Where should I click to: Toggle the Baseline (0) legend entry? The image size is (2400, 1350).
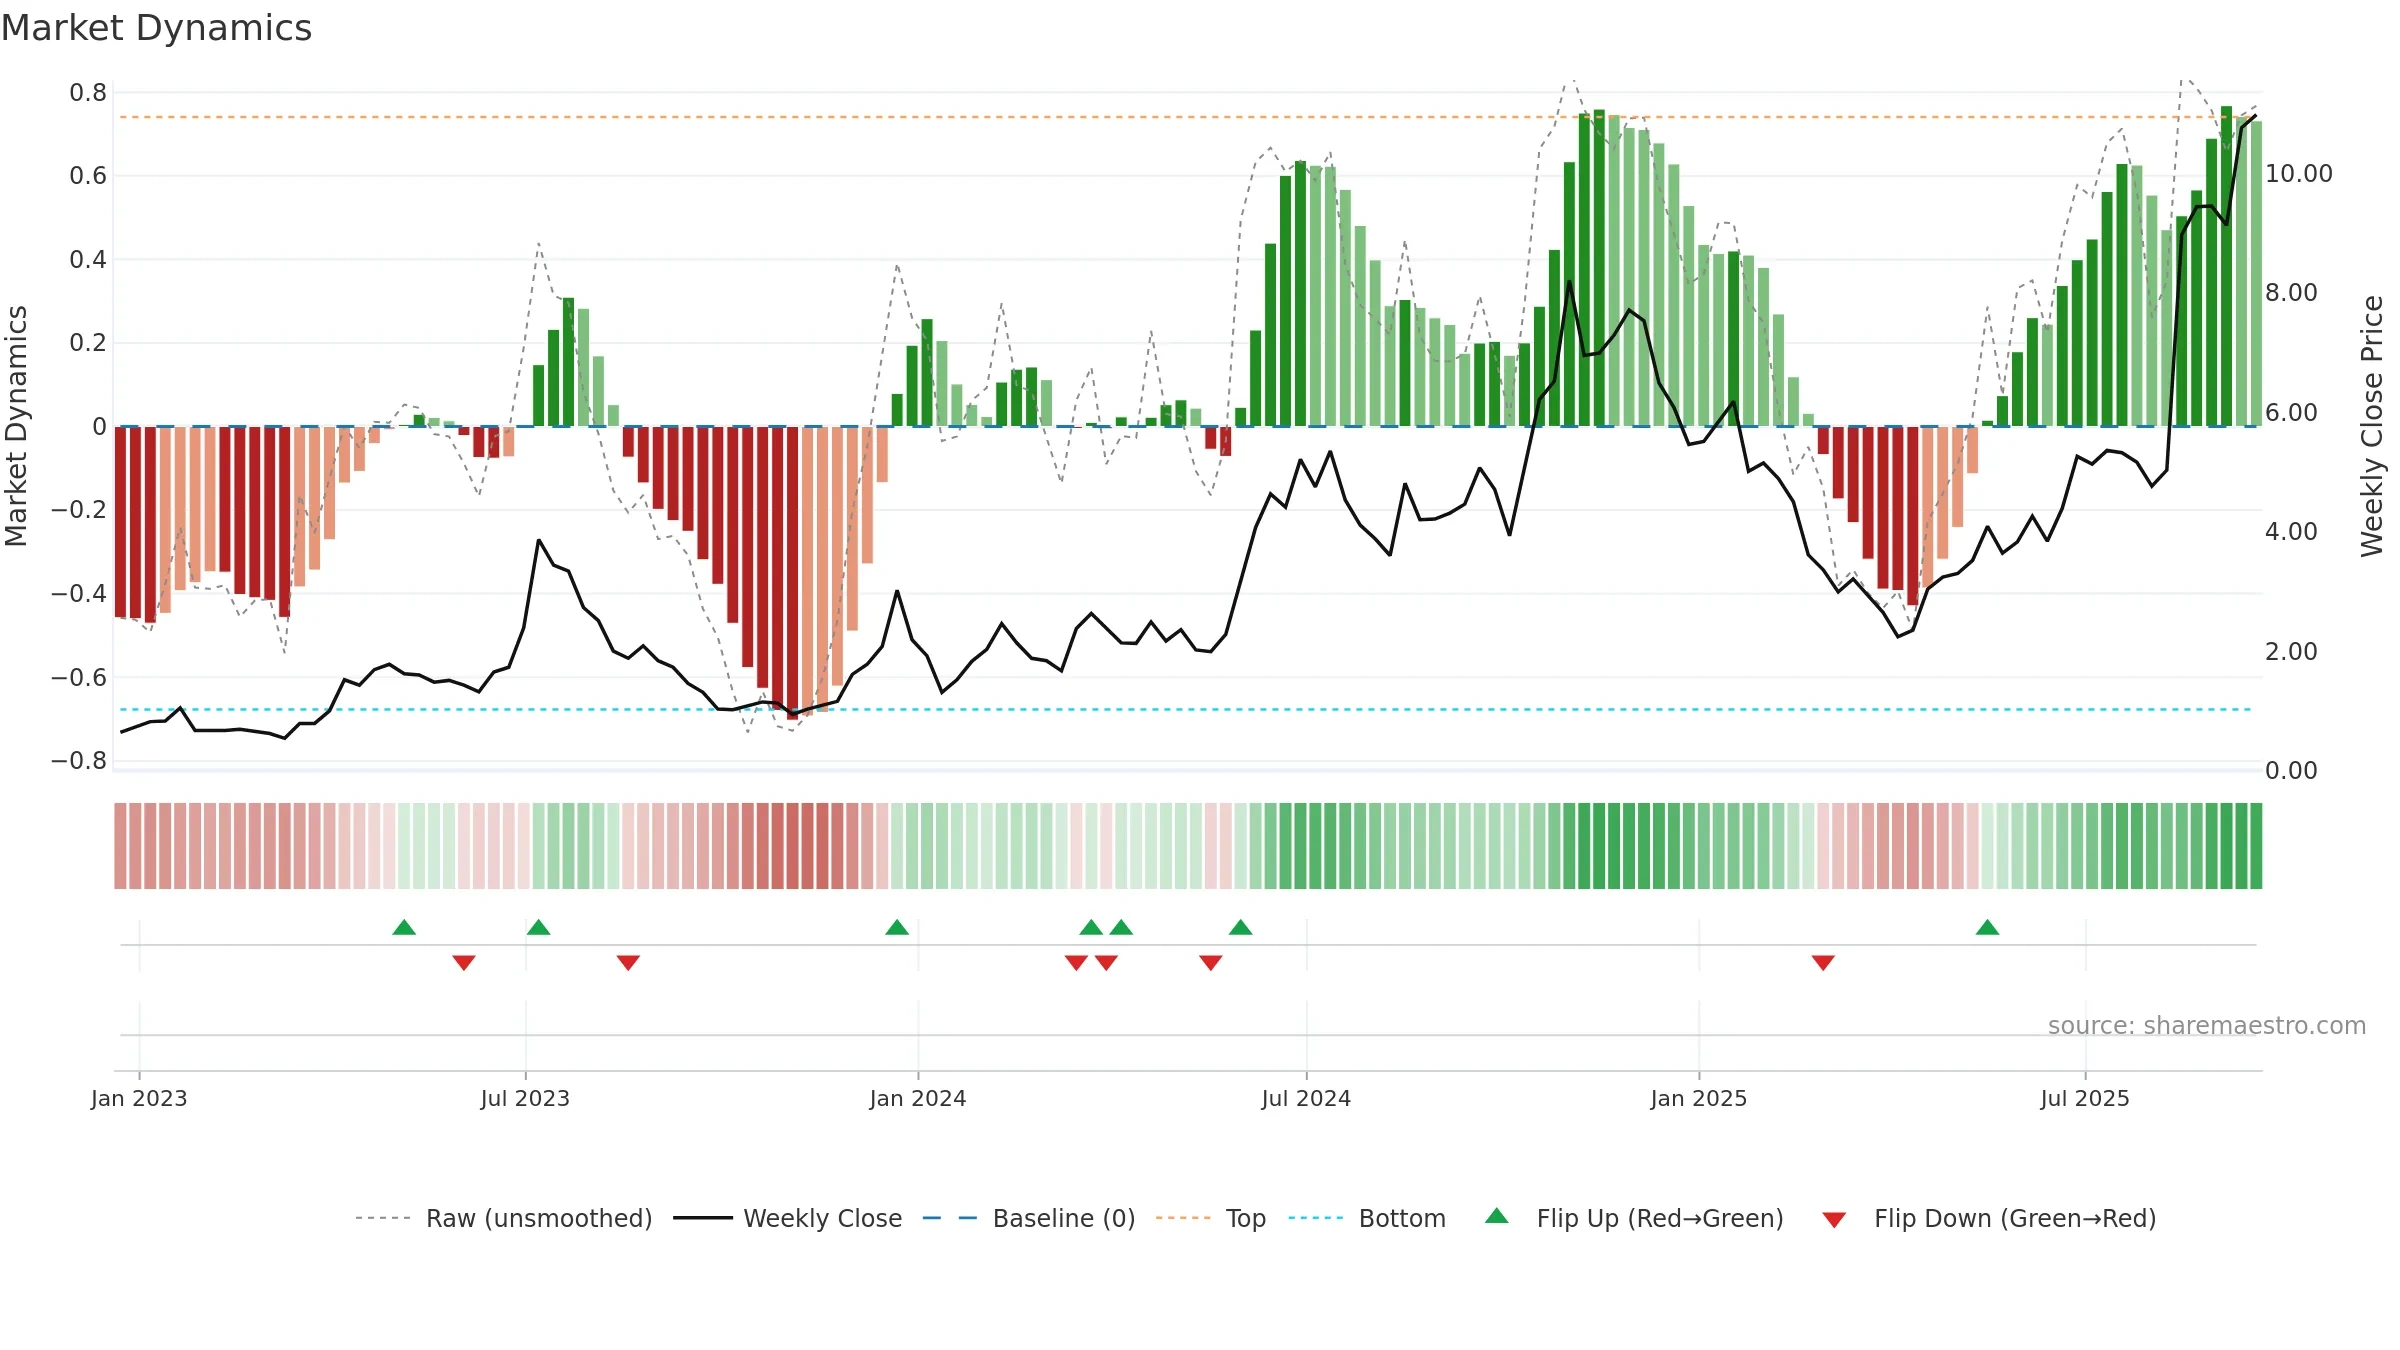point(1064,1218)
